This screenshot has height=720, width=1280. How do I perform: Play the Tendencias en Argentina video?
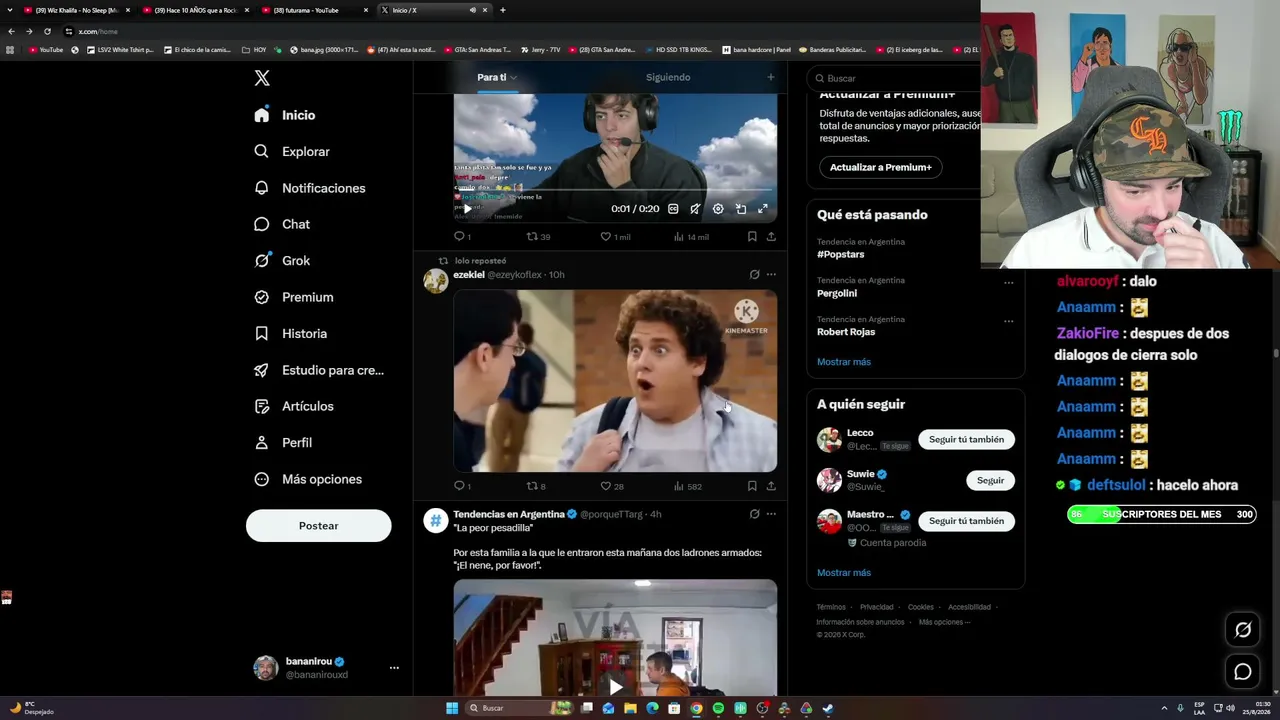[615, 687]
